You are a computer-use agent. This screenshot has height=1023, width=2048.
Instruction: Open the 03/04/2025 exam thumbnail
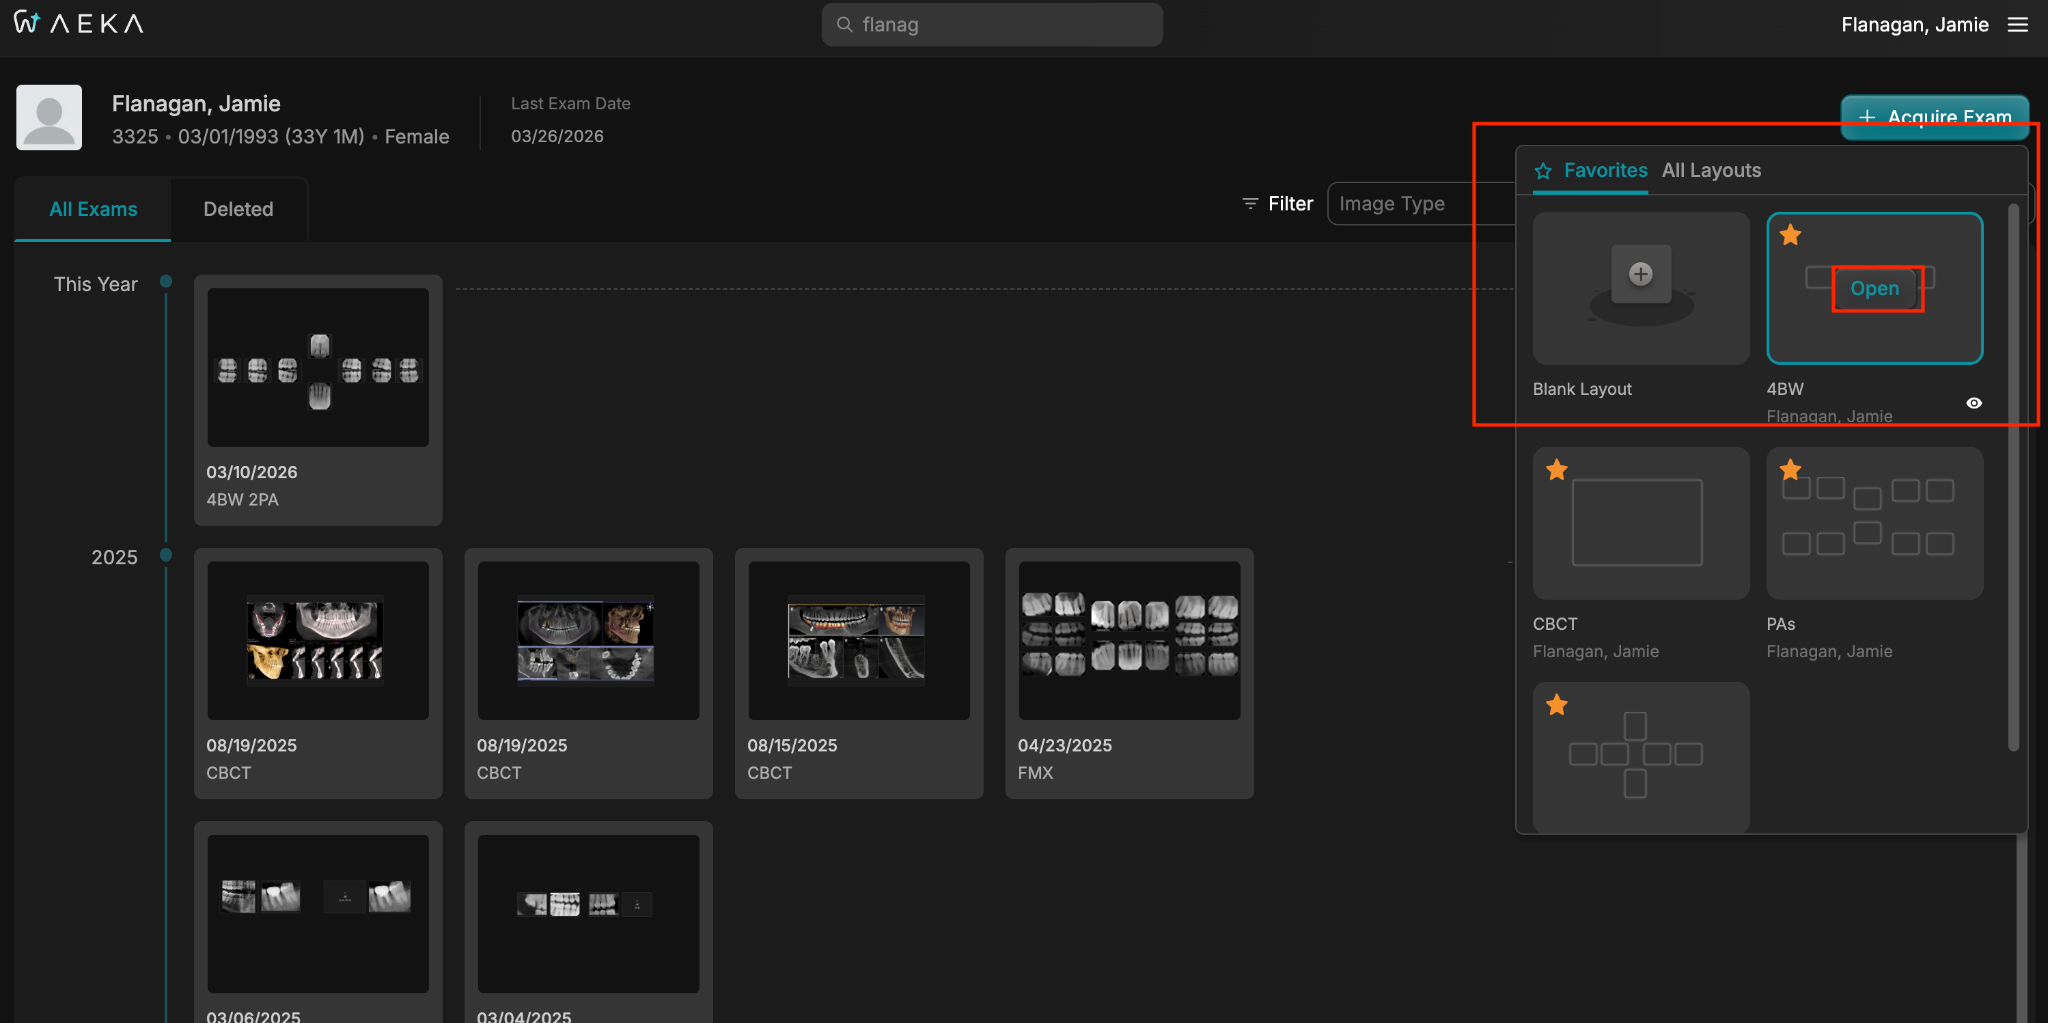(588, 914)
